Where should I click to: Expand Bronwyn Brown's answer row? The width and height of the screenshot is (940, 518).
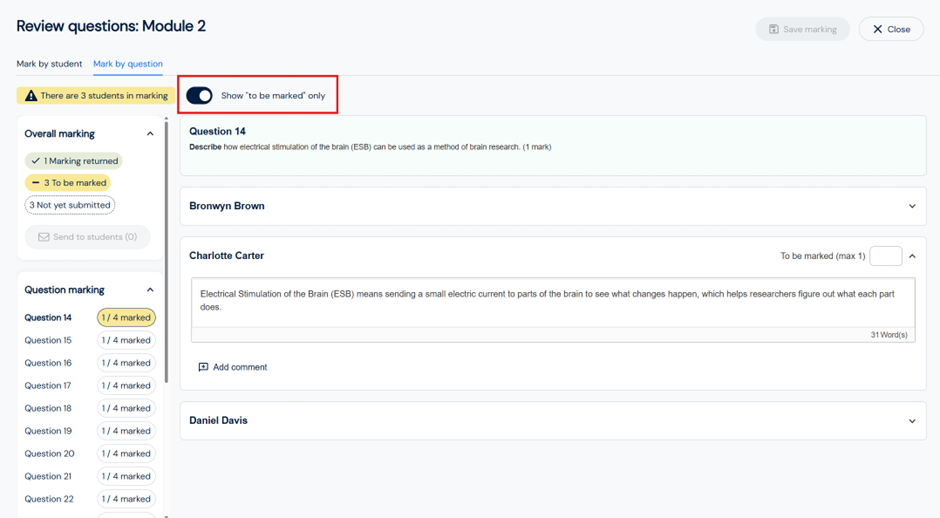[911, 206]
